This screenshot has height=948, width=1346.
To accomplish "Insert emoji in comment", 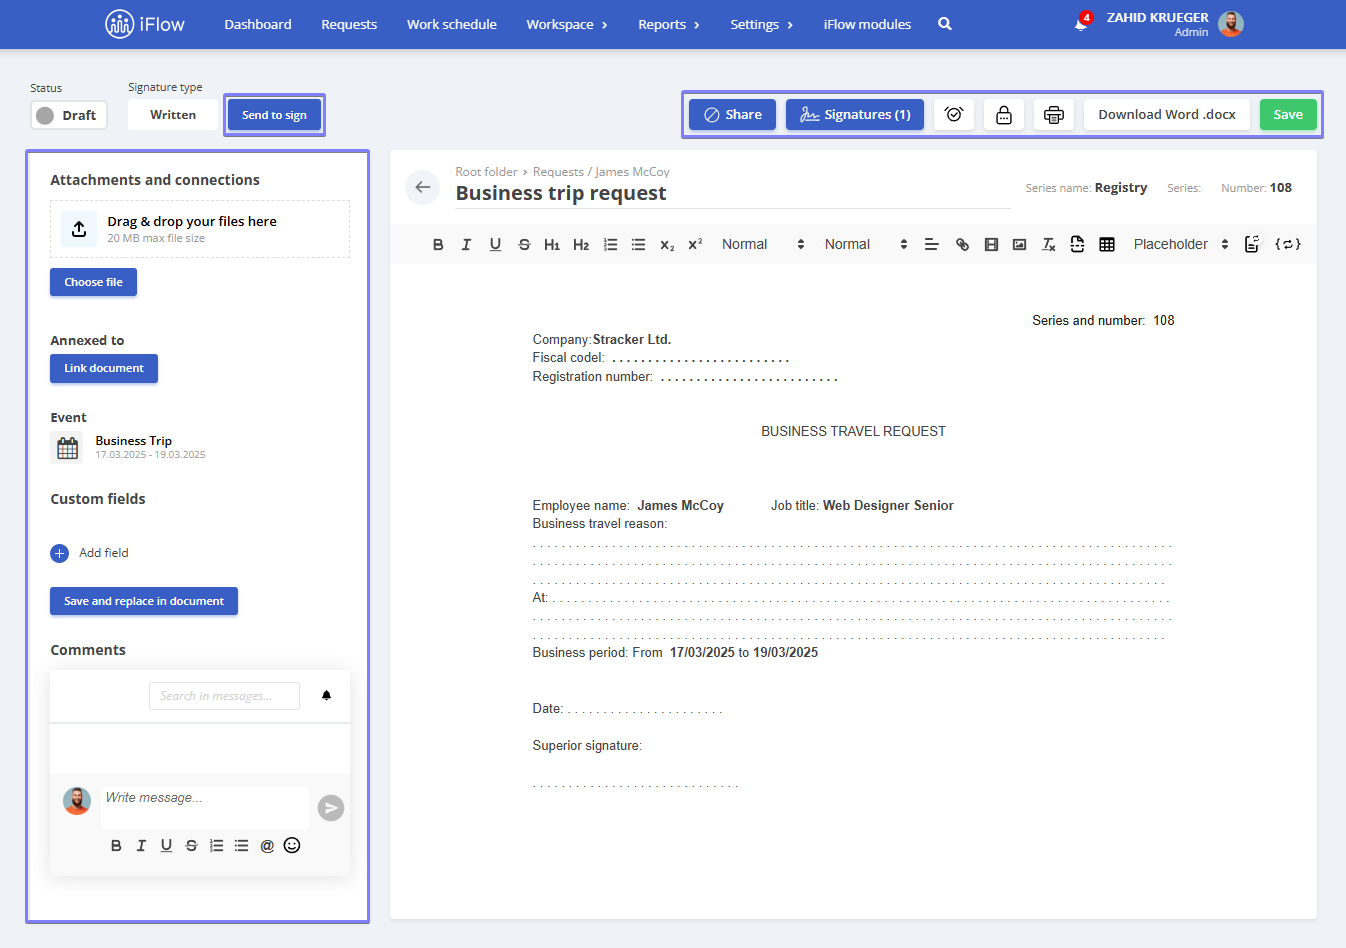I will tap(292, 845).
